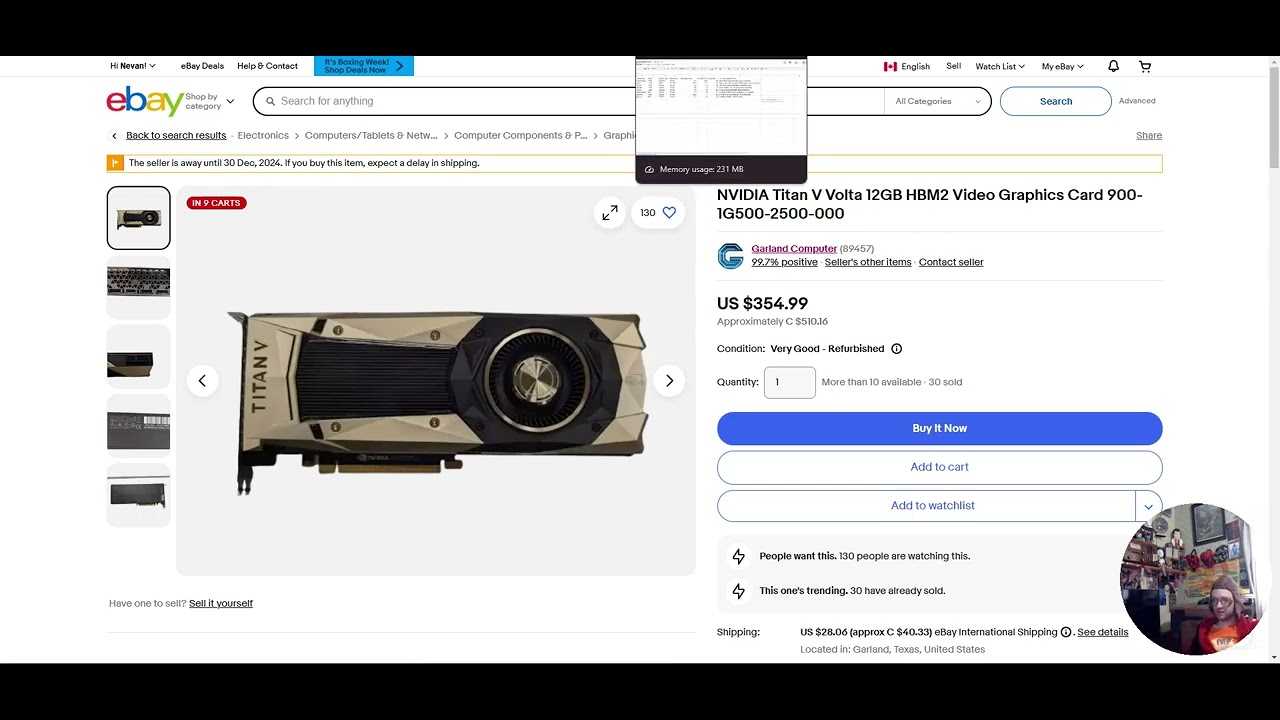Add item to watchlist heart icon
This screenshot has height=720, width=1280.
pyautogui.click(x=669, y=212)
